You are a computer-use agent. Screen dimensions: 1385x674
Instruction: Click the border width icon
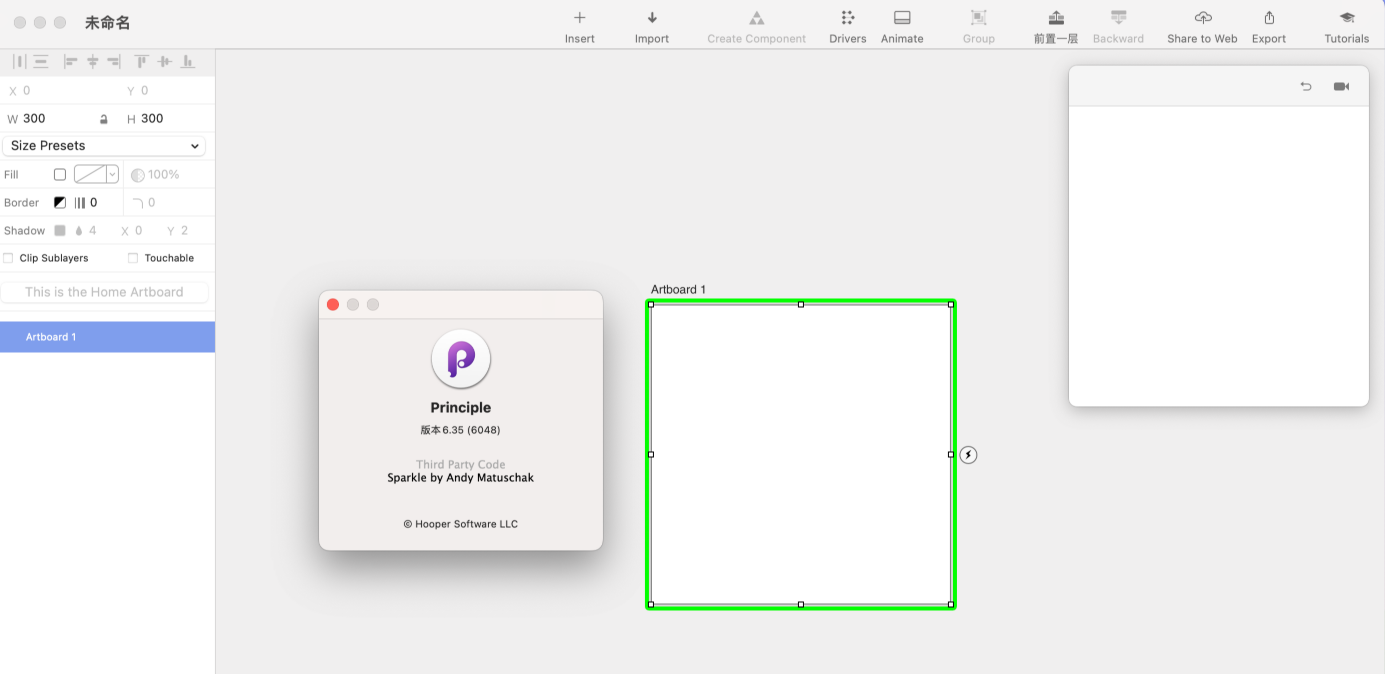coord(80,203)
